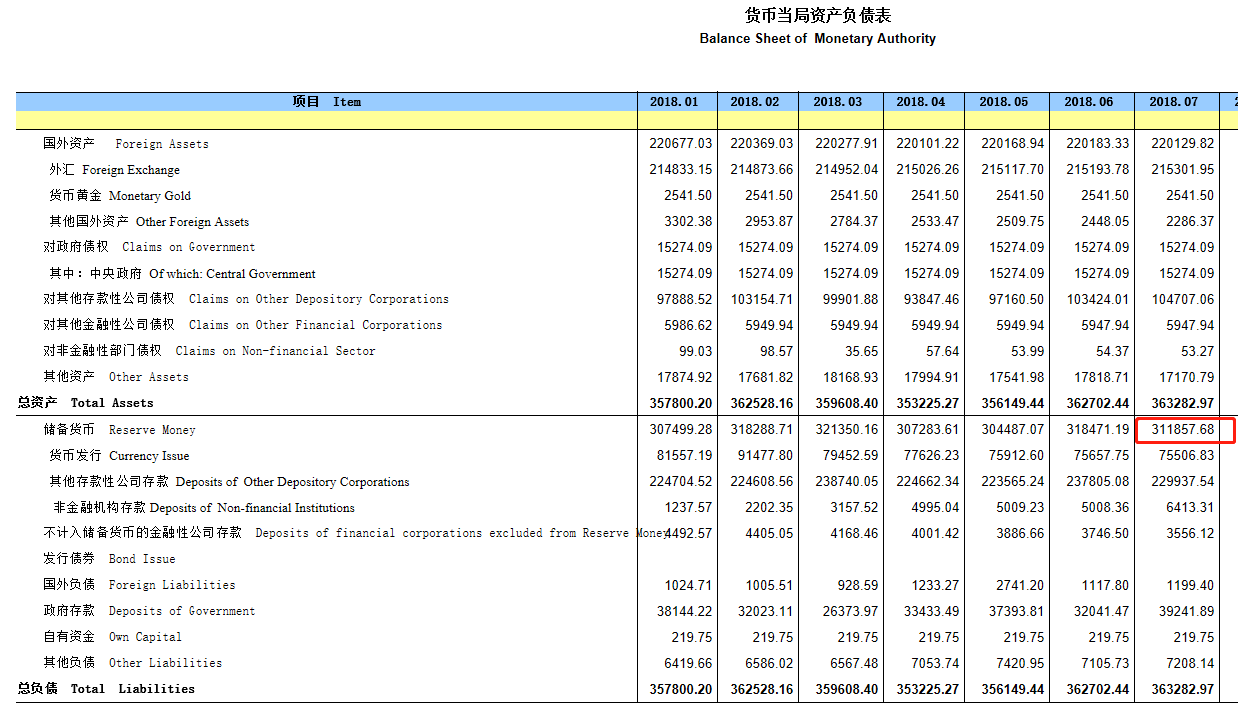
Task: Select Reserve Money value 304487.07
Action: [1012, 430]
